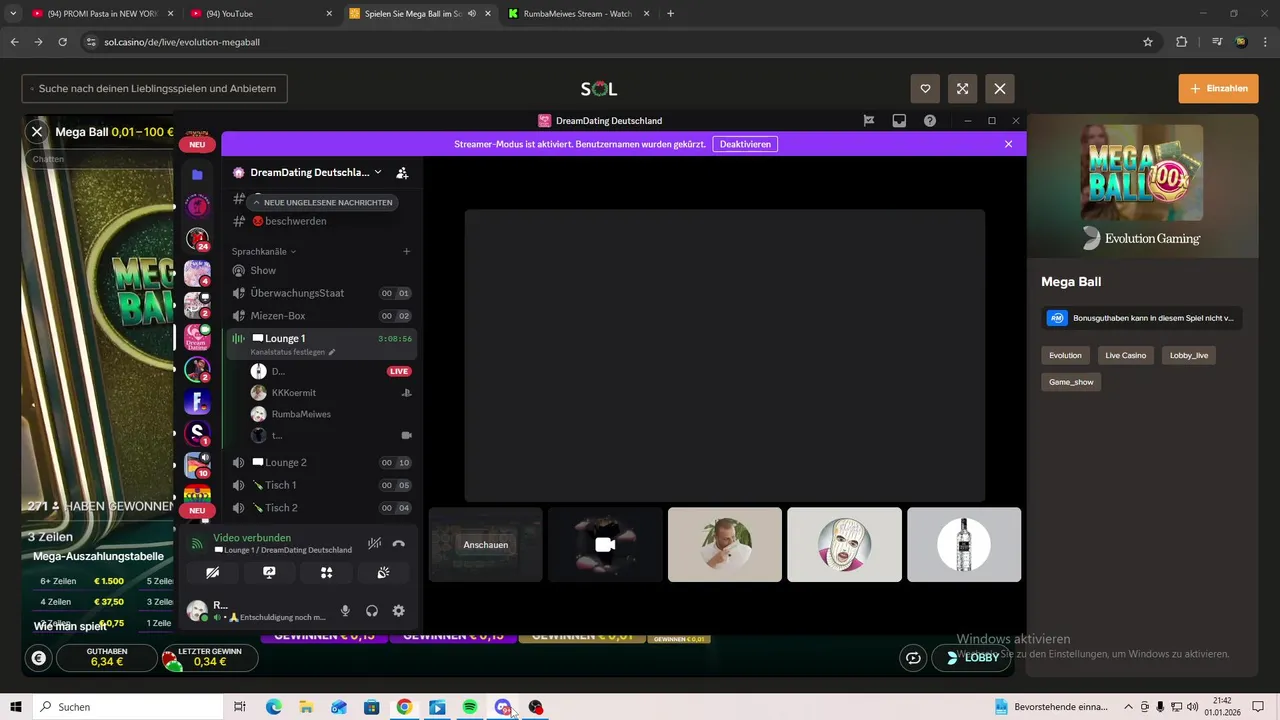Focus casino game search field
The image size is (1280, 720).
coord(155,88)
